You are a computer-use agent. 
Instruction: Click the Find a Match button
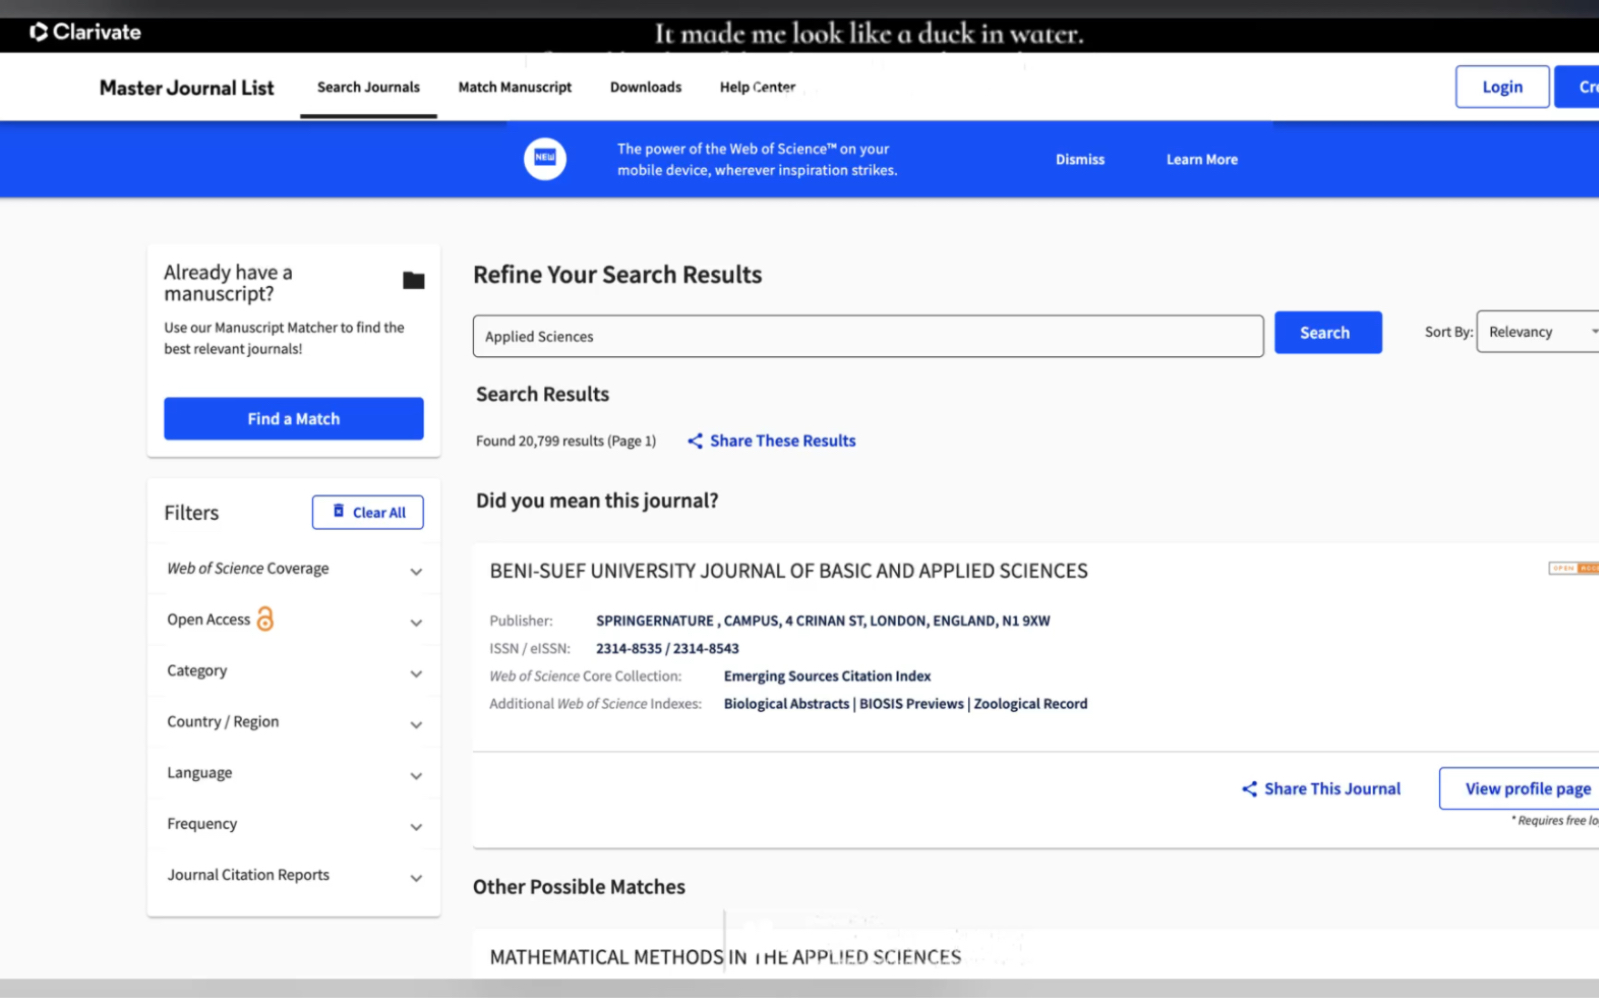[294, 419]
